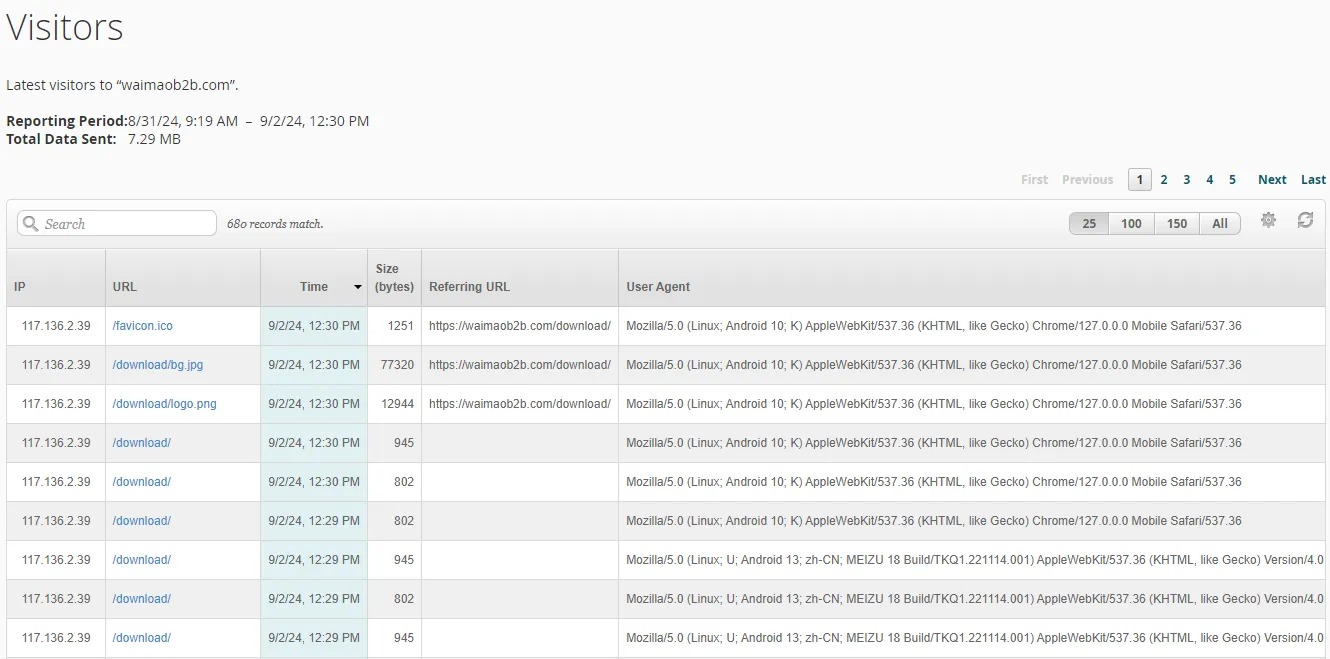Click the Time column sort arrow
1330x659 pixels.
point(357,287)
